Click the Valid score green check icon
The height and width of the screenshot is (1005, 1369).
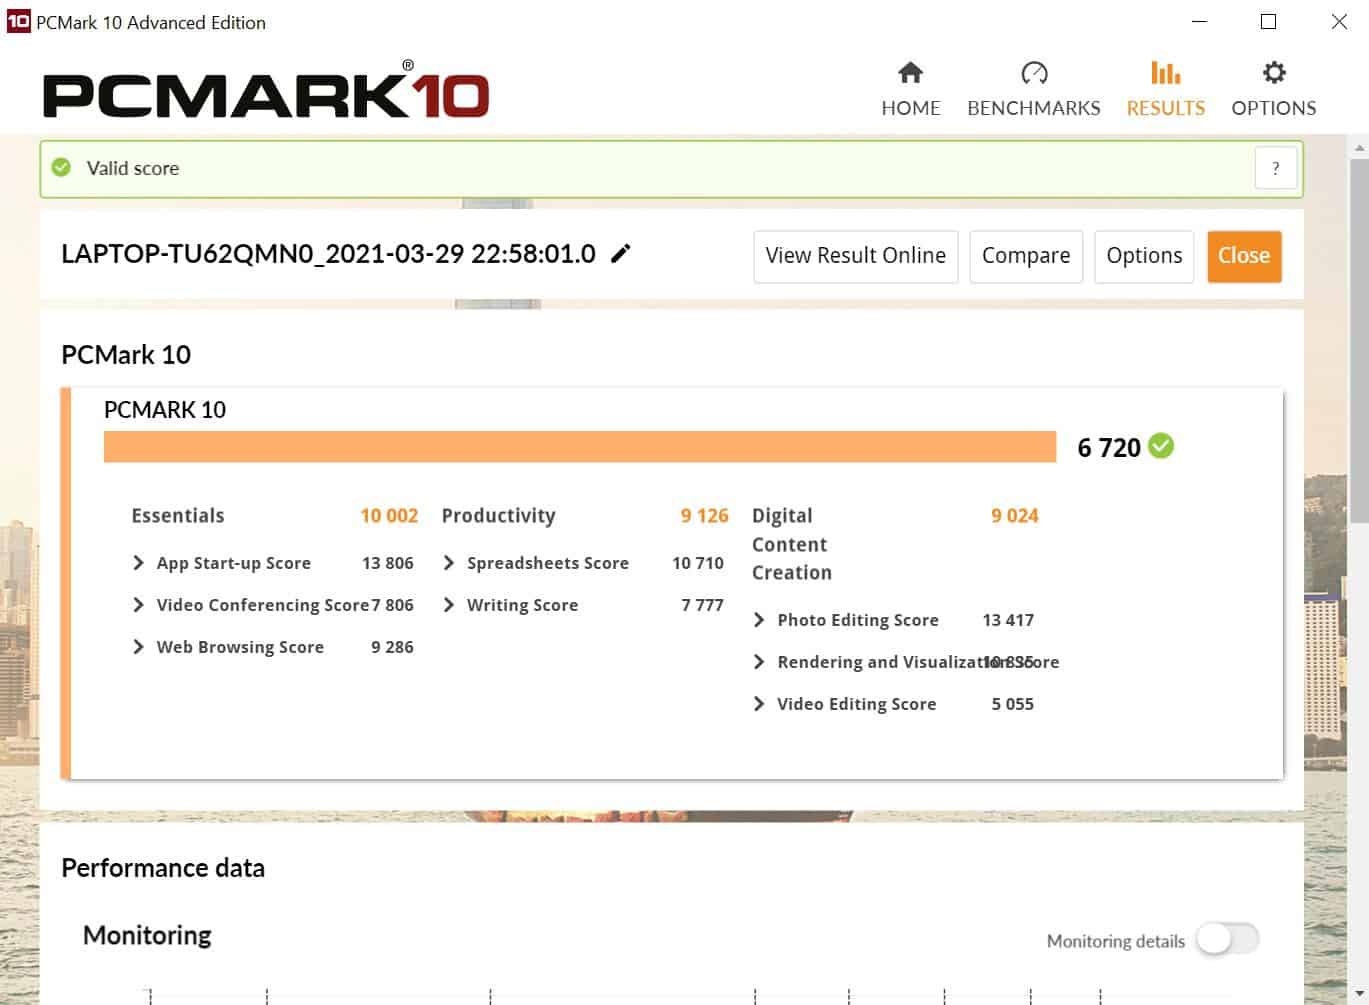[x=62, y=168]
